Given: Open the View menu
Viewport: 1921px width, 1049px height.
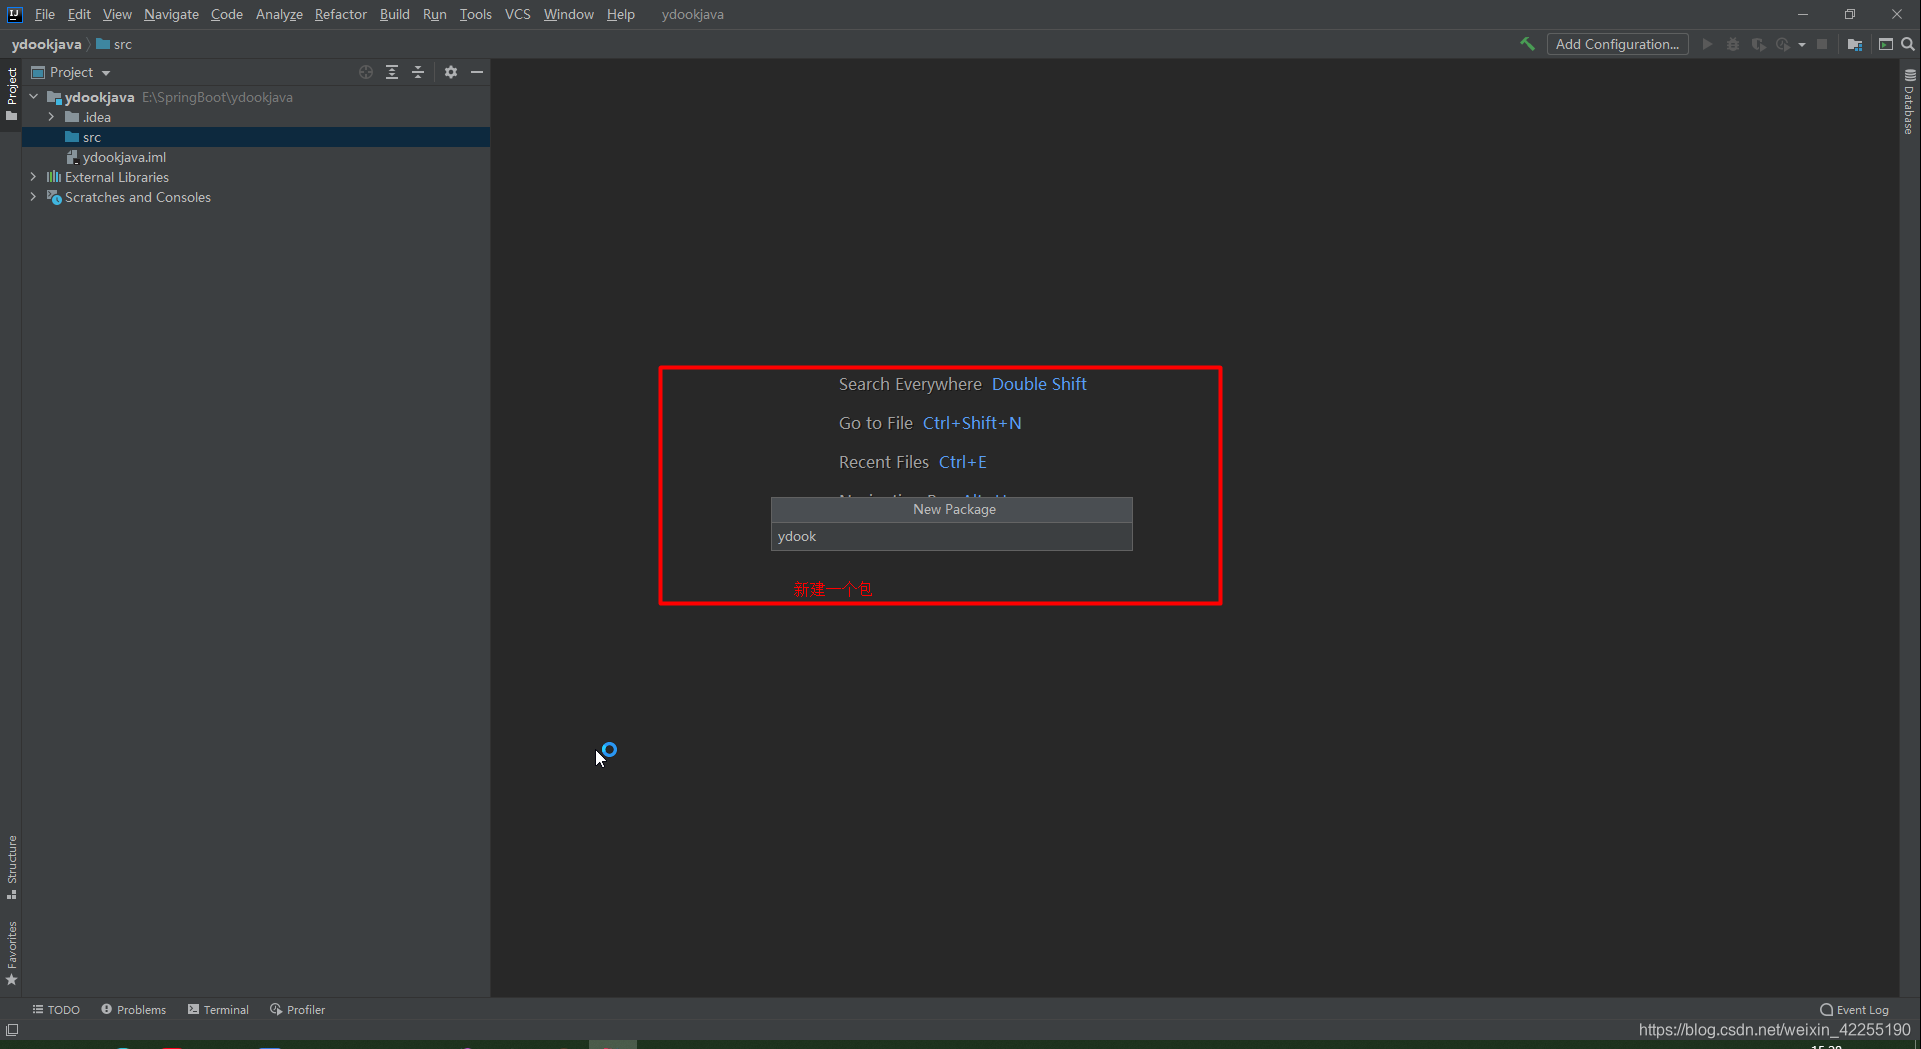Looking at the screenshot, I should [117, 14].
